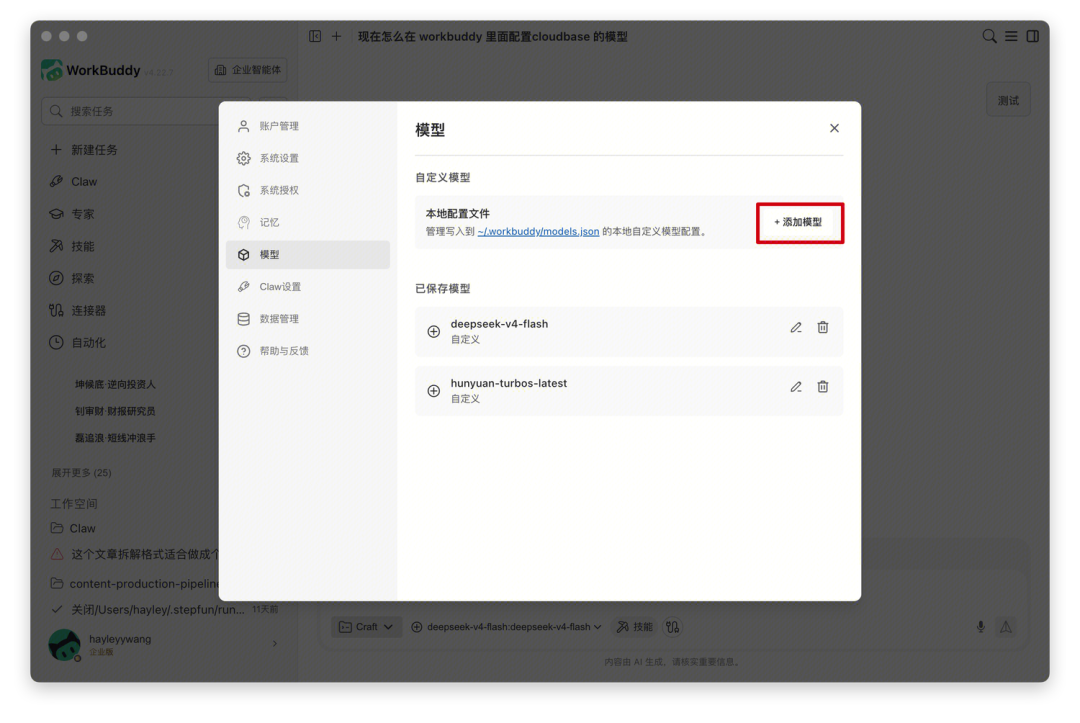Open Claw in the main sidebar
Image resolution: width=1080 pixels, height=723 pixels.
pyautogui.click(x=73, y=182)
